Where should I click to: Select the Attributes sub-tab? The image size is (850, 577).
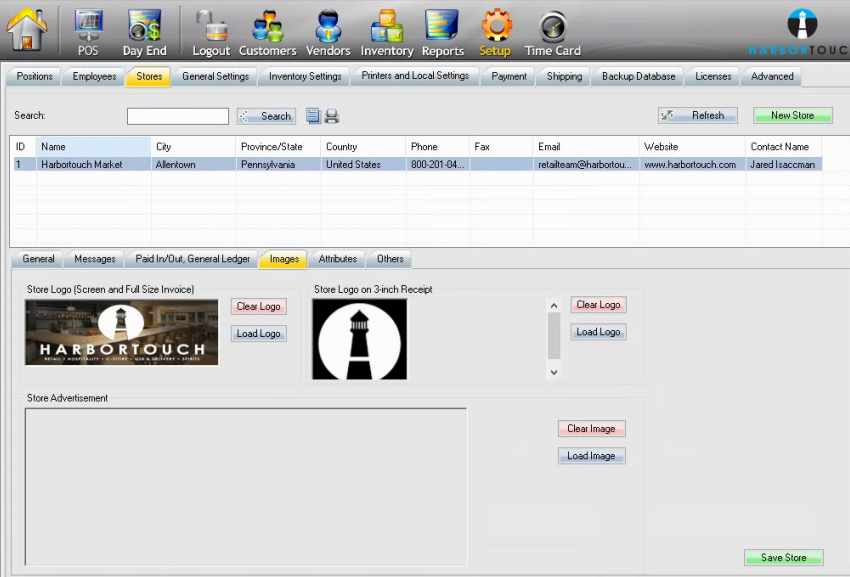(337, 259)
